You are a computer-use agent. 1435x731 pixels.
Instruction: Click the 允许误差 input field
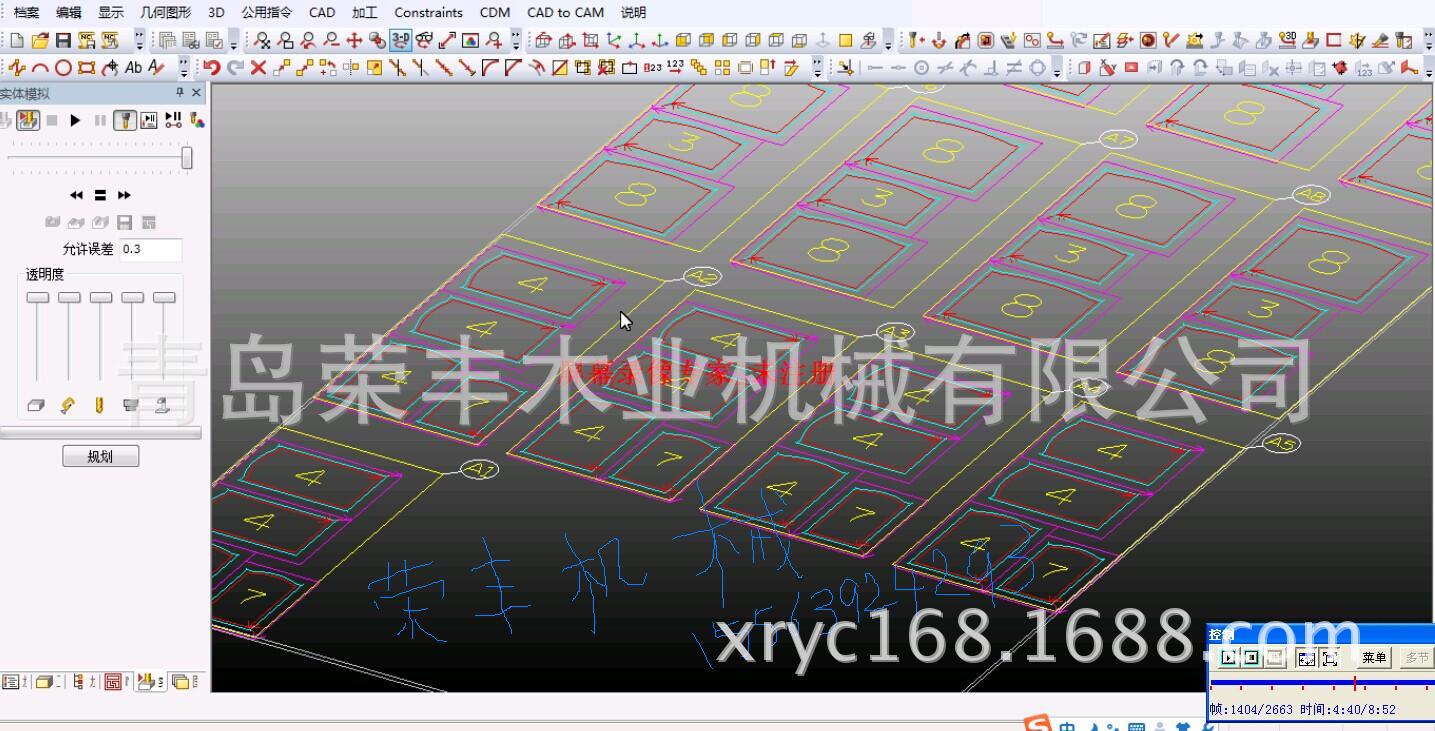[151, 249]
